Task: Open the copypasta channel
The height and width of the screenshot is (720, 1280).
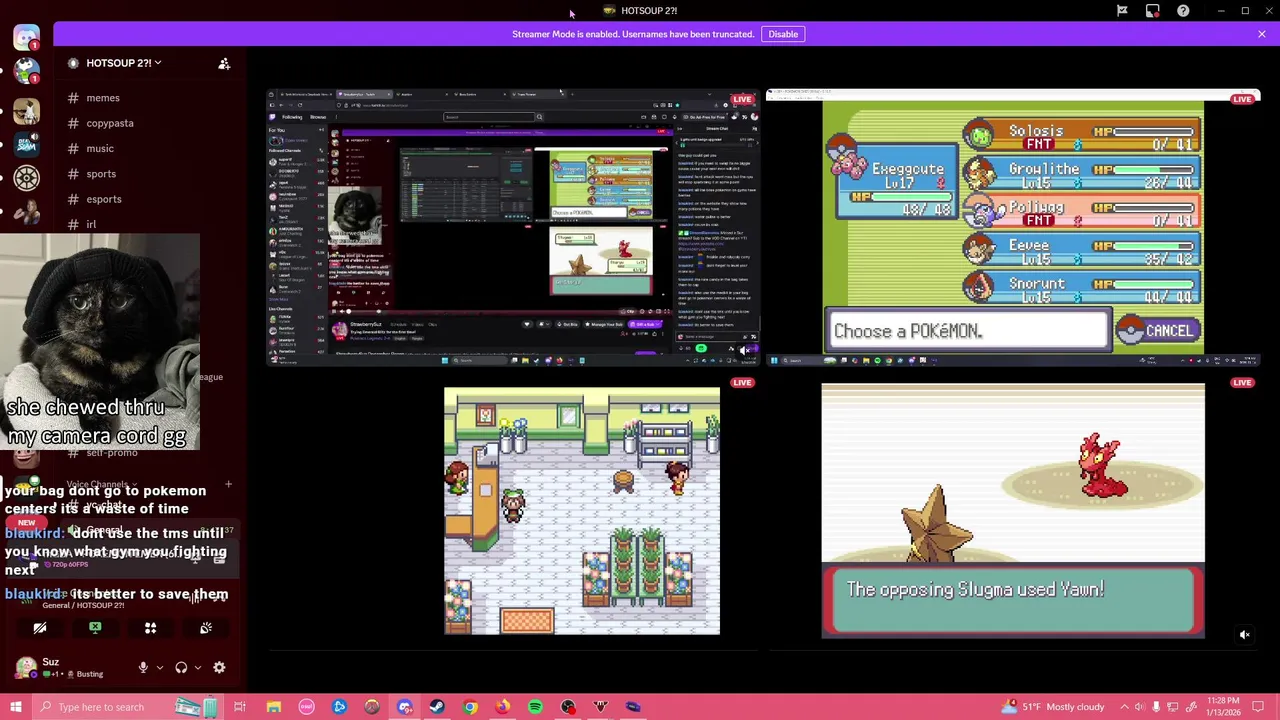Action: tap(109, 123)
